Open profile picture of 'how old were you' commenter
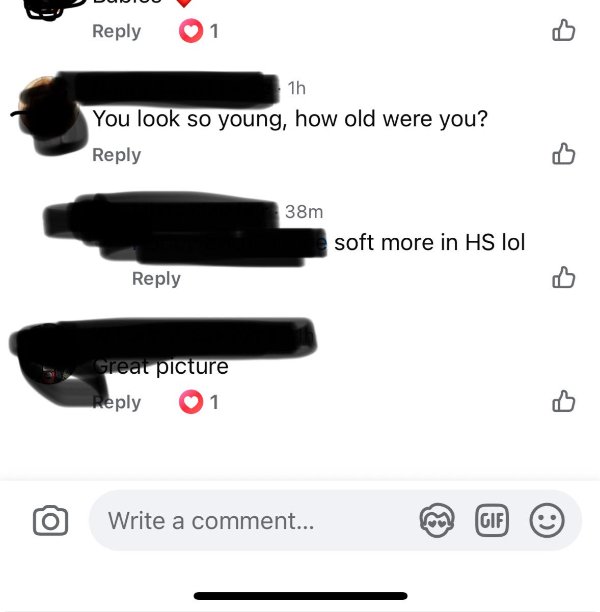 [x=51, y=115]
